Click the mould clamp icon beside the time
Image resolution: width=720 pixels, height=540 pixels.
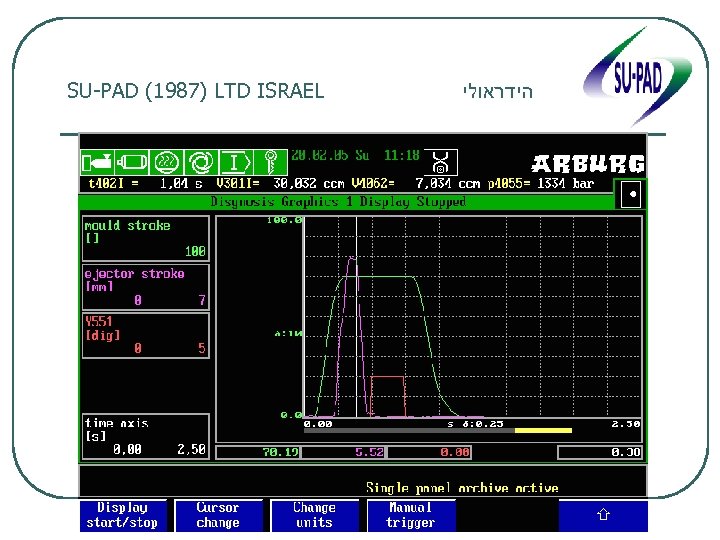[x=441, y=163]
